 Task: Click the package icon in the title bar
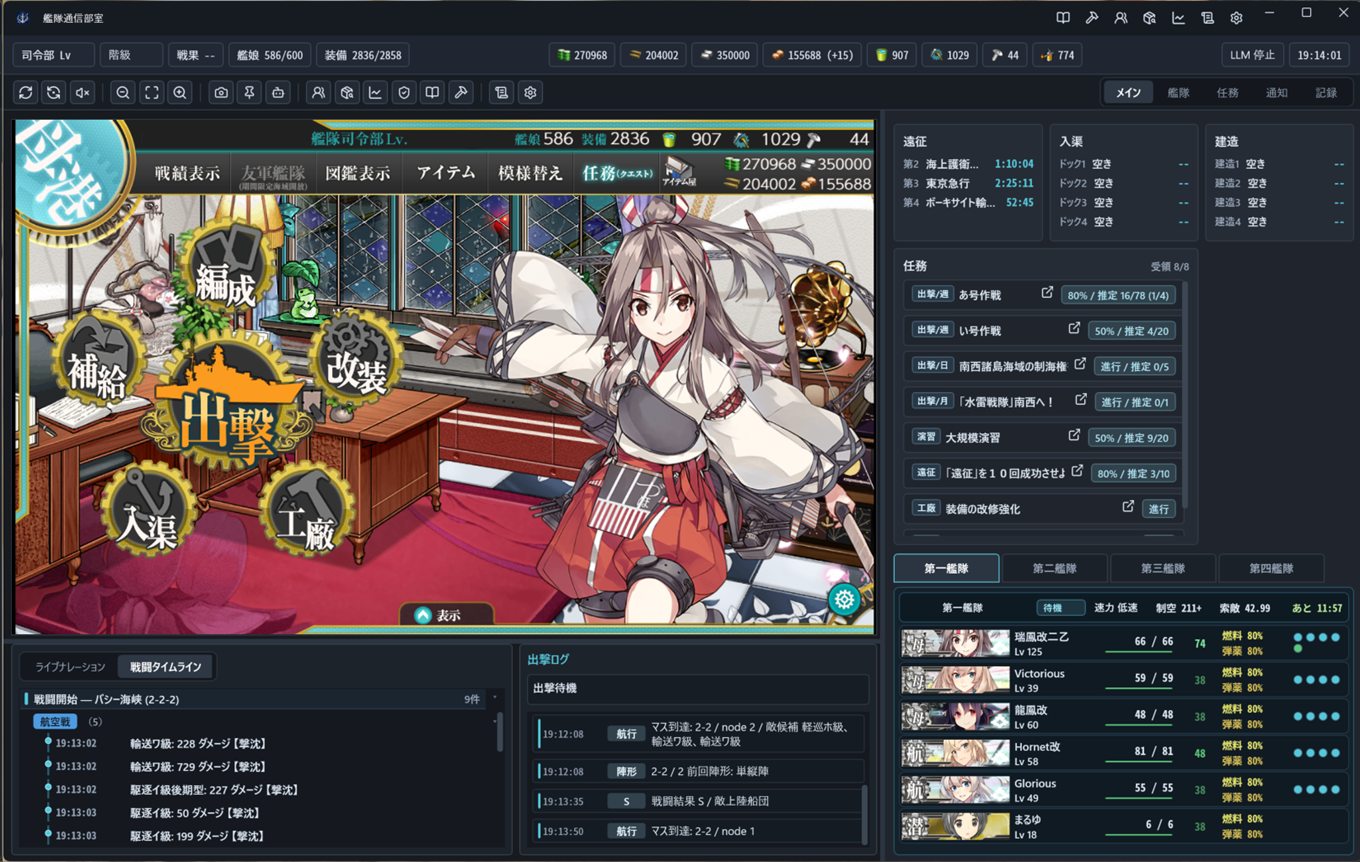(x=1150, y=17)
